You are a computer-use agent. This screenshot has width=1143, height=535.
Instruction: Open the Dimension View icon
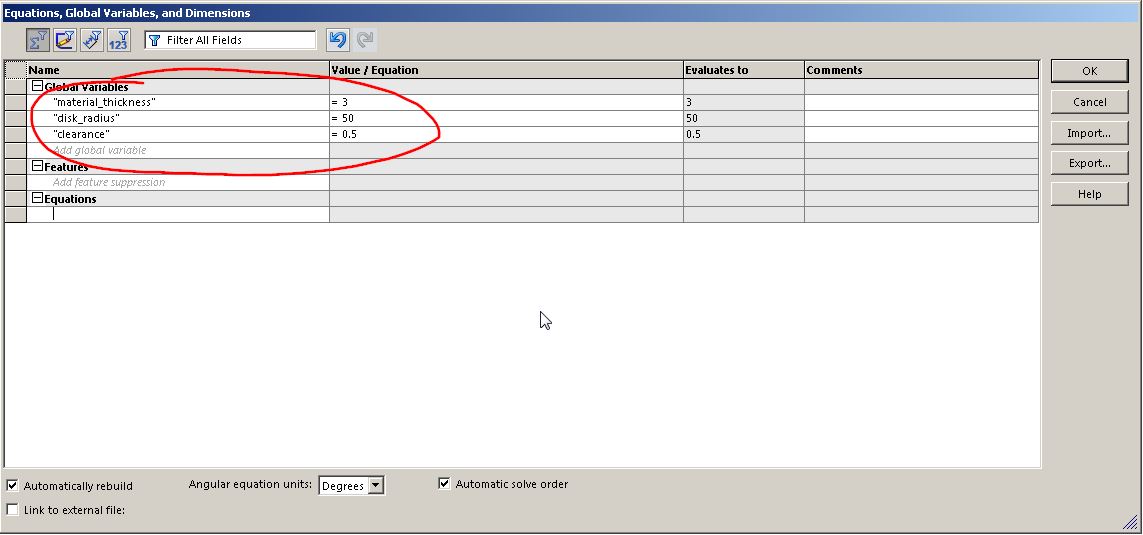click(92, 40)
